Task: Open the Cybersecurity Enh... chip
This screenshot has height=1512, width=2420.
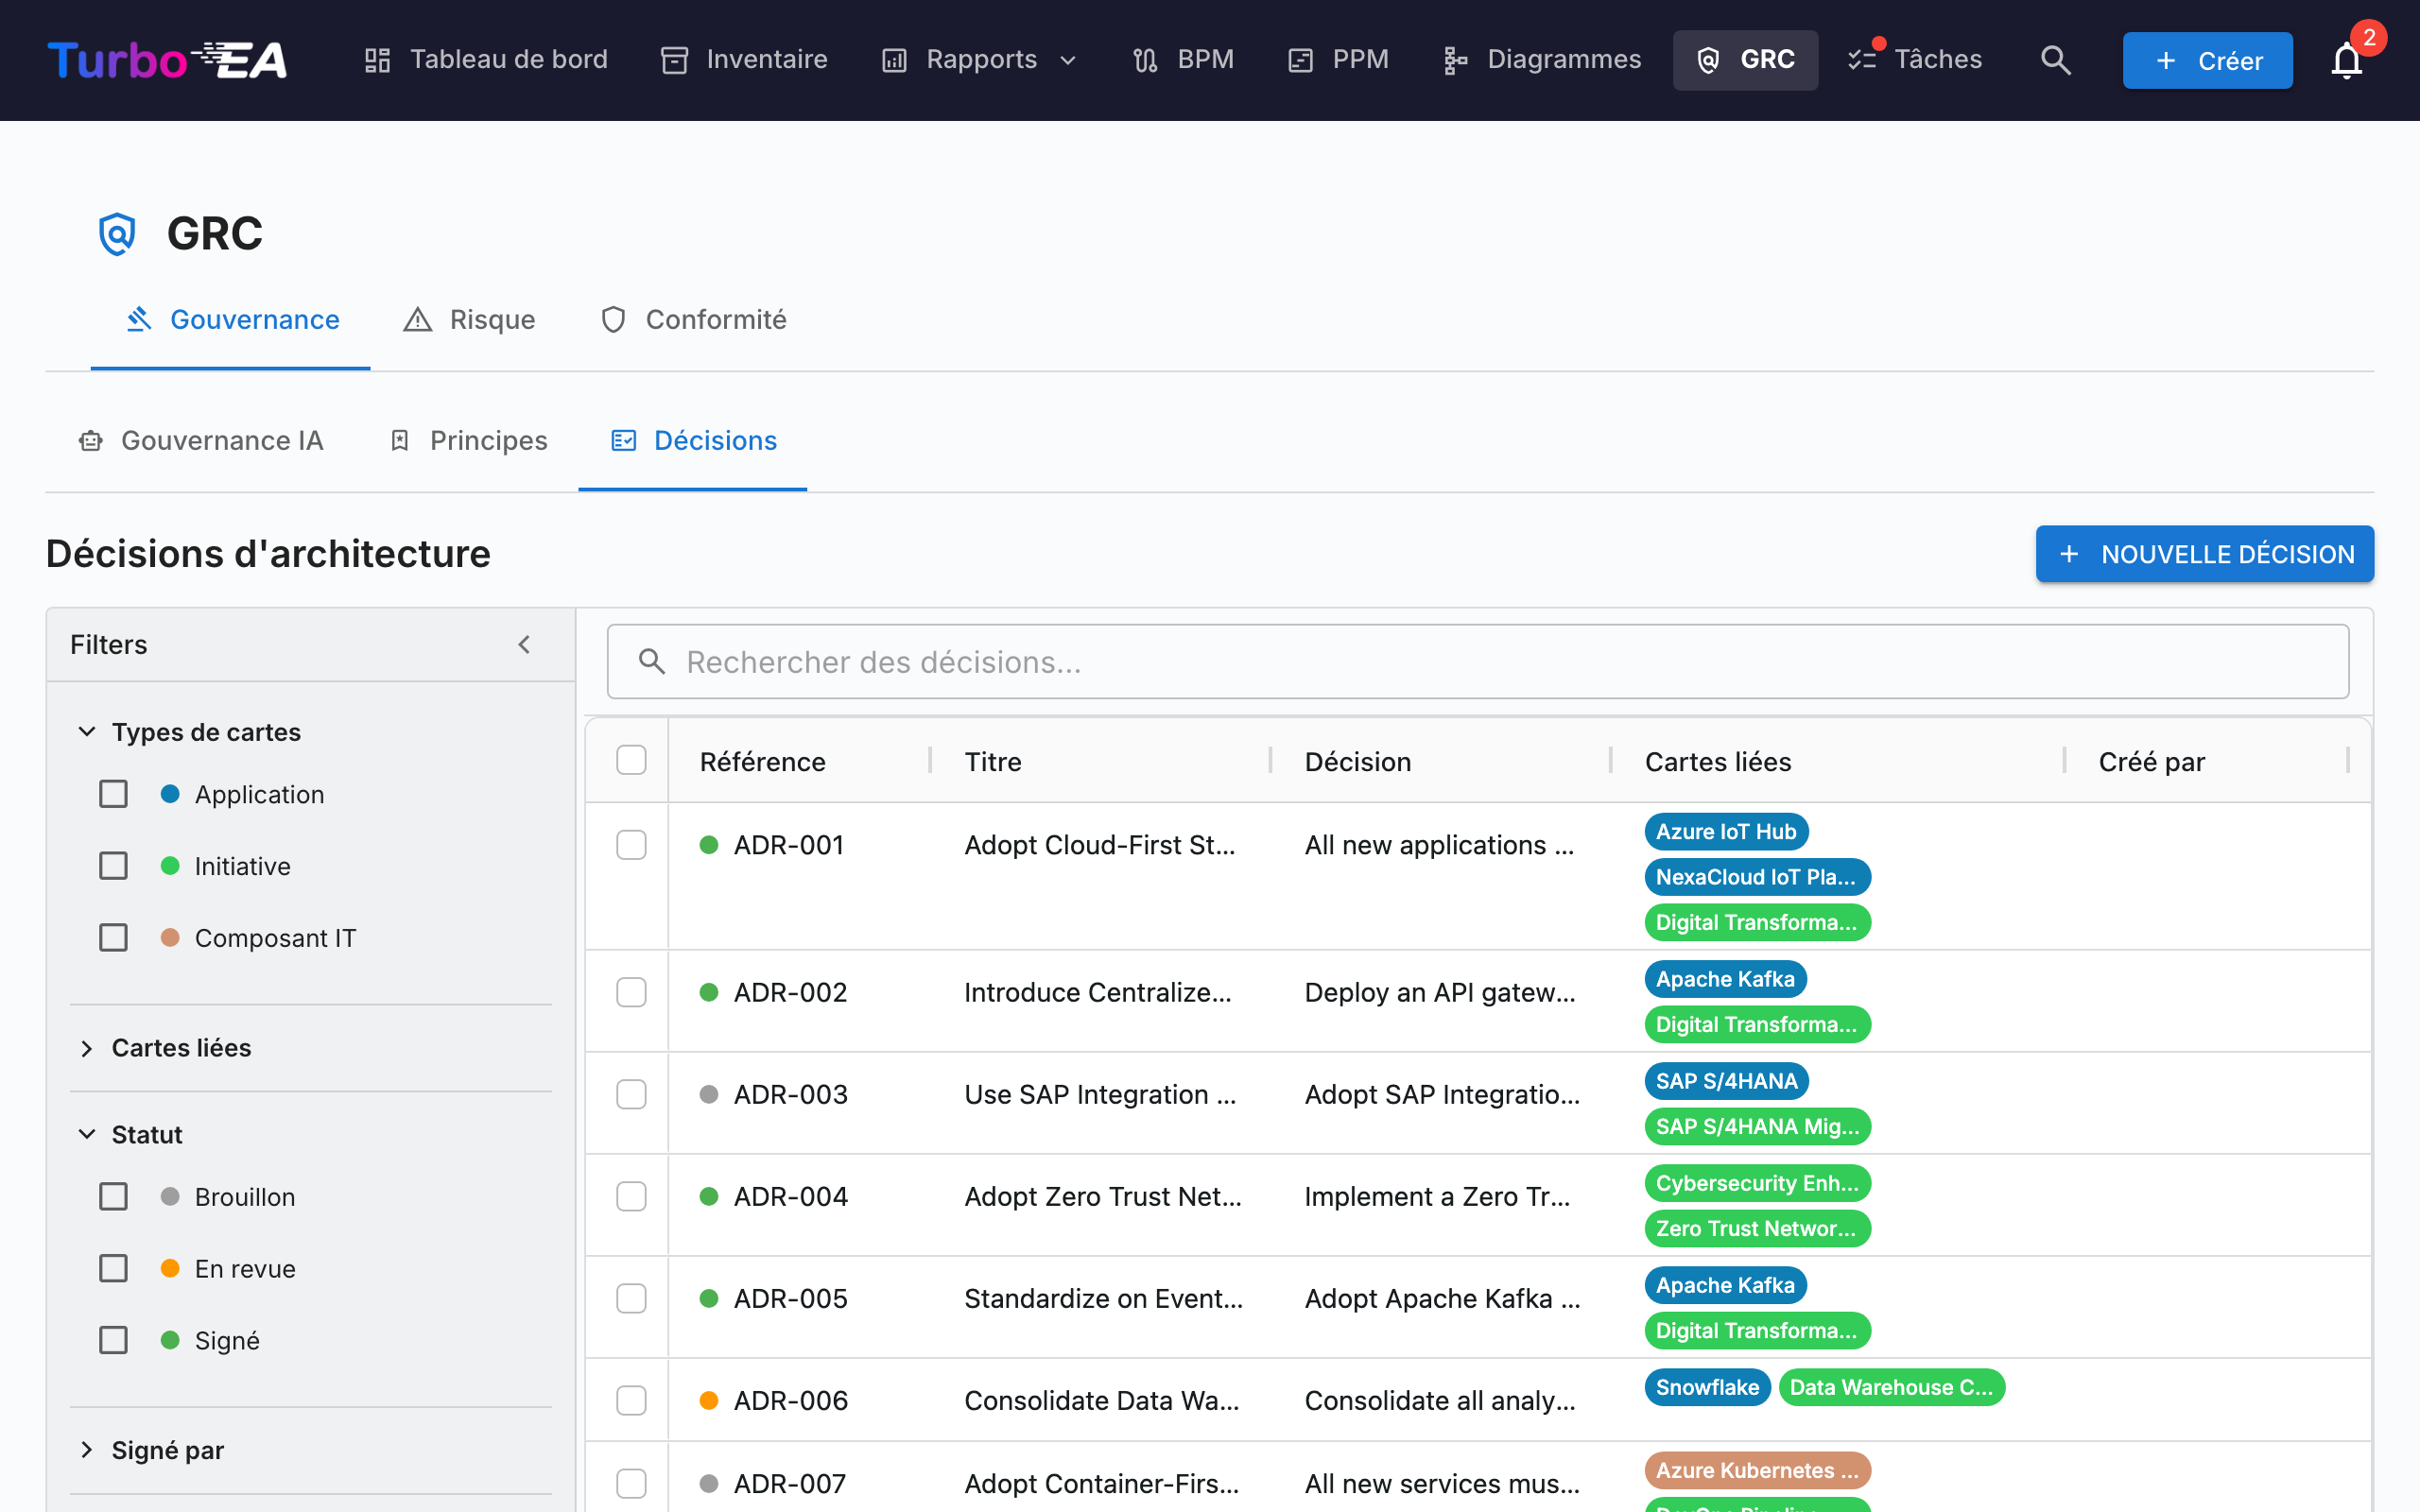Action: point(1757,1183)
